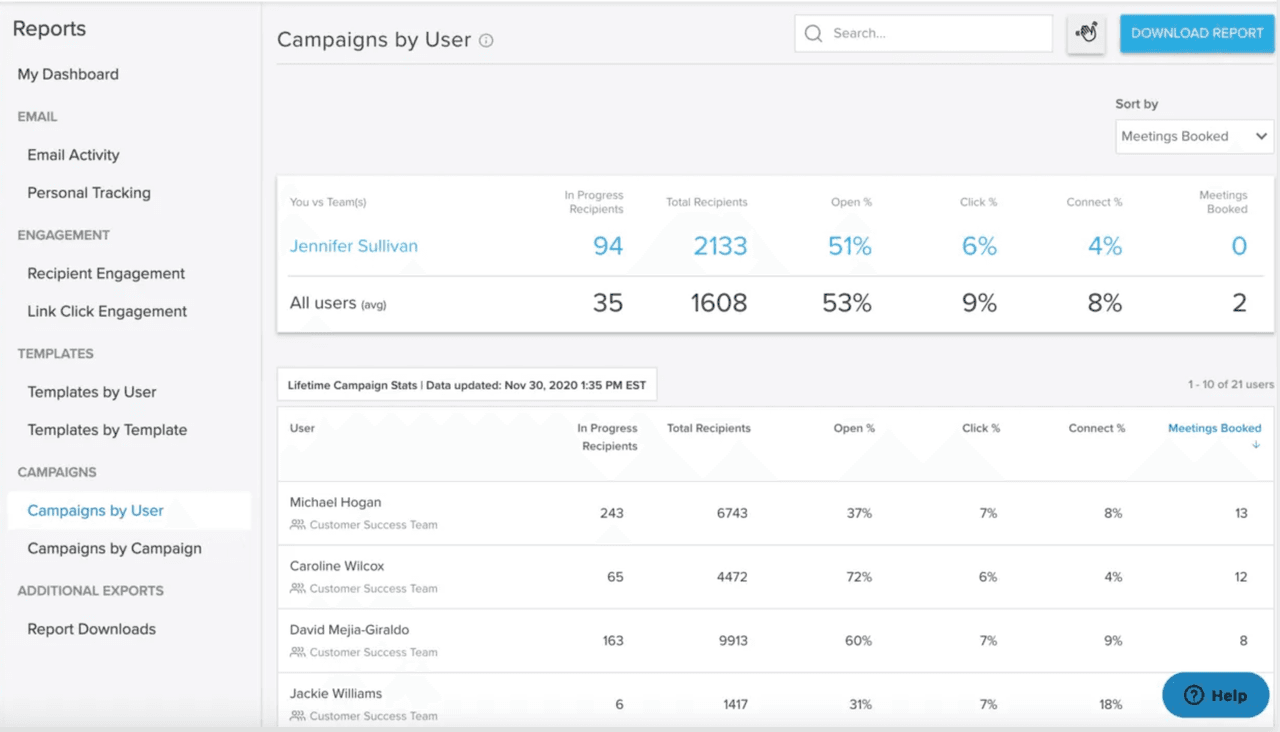1280x732 pixels.
Task: Open the Sort by dropdown
Action: pyautogui.click(x=1194, y=136)
